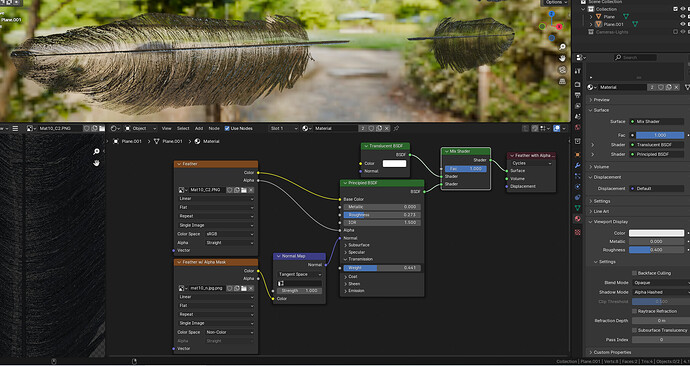690x366 pixels.
Task: Toggle the Use Nodes checkbox
Action: click(x=227, y=128)
